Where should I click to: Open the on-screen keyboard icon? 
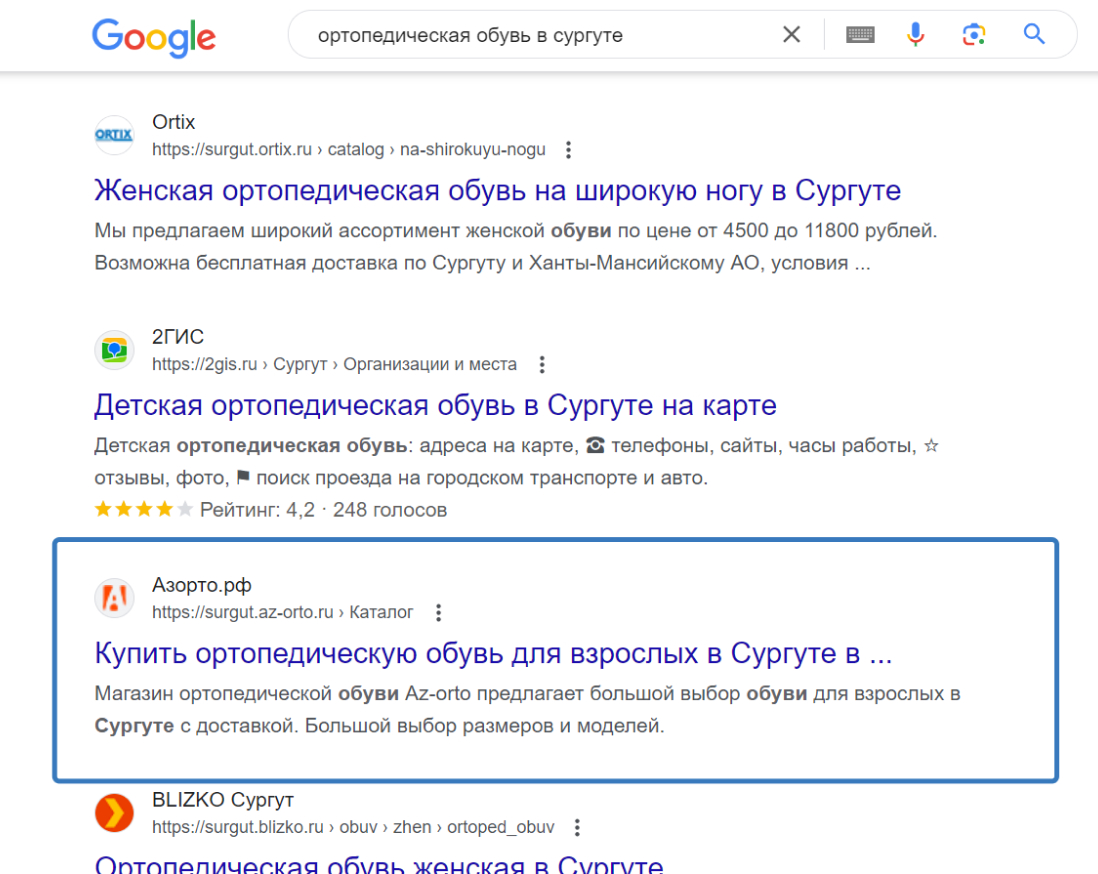860,33
